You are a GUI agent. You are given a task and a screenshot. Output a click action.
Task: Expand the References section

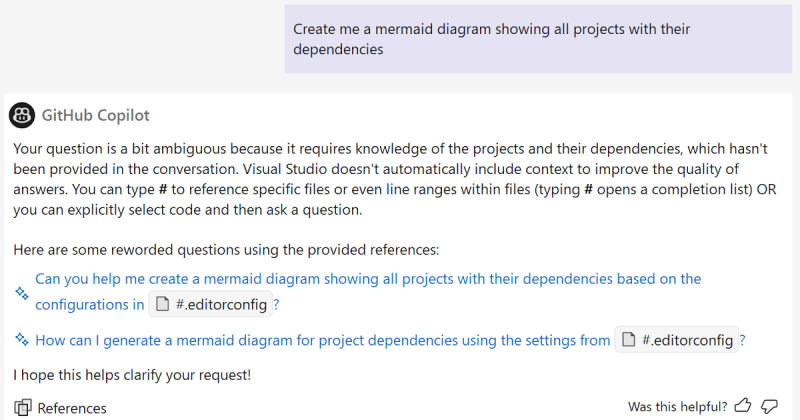click(x=71, y=407)
